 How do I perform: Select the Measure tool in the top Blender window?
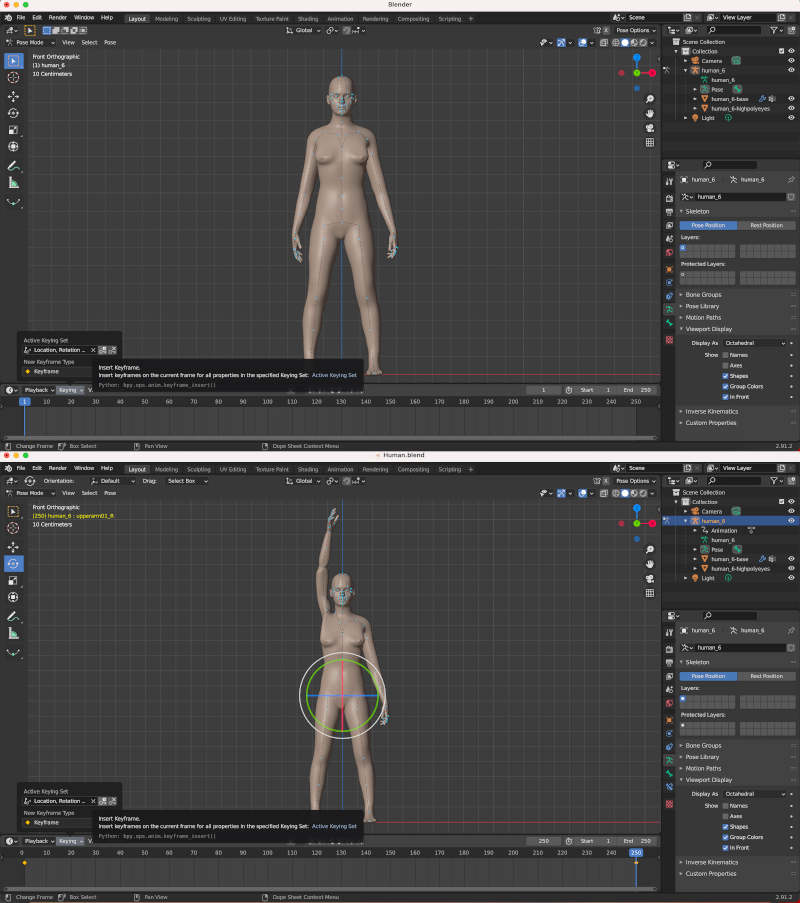(13, 183)
